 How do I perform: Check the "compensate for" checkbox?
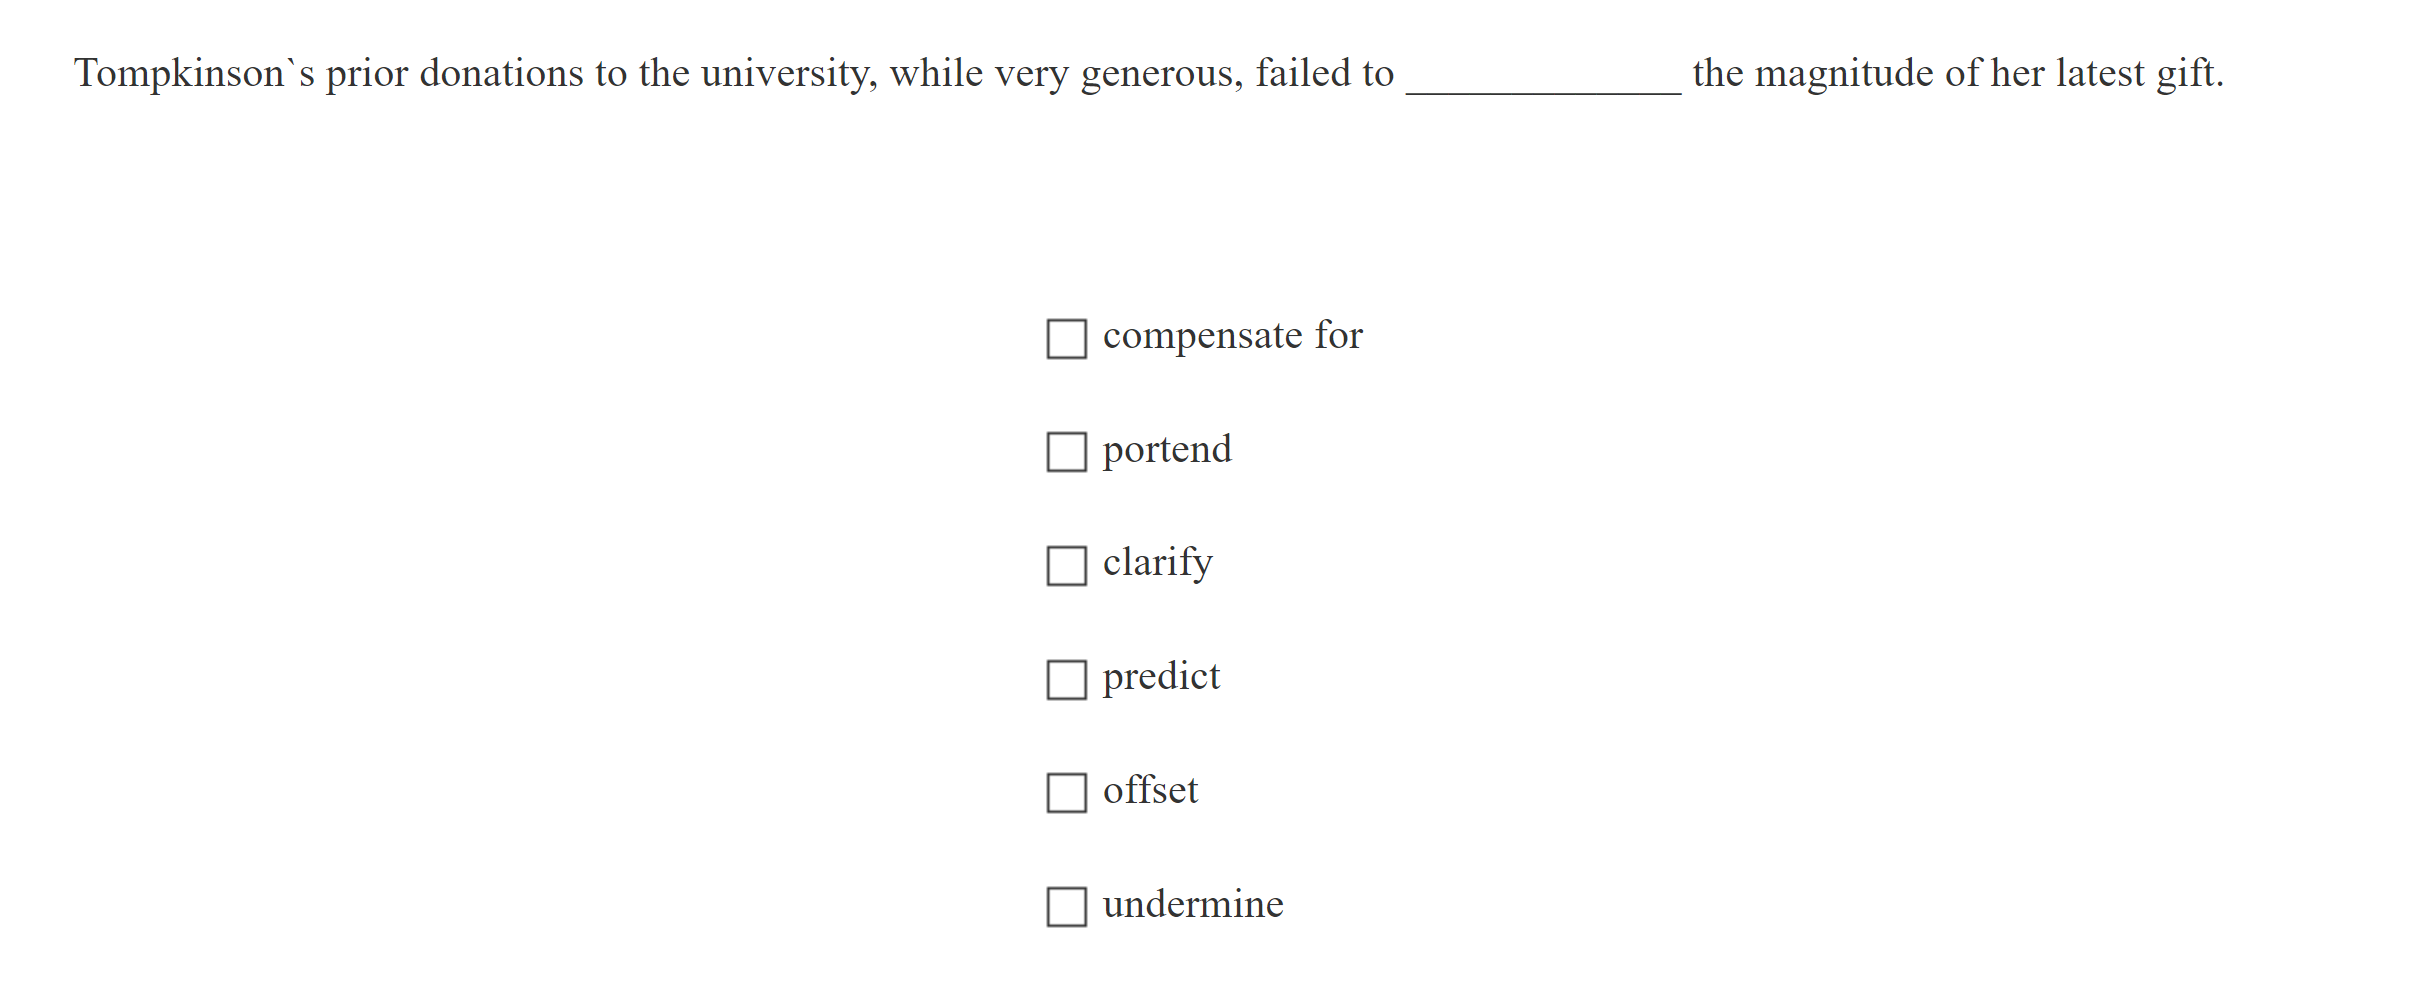pos(1066,339)
